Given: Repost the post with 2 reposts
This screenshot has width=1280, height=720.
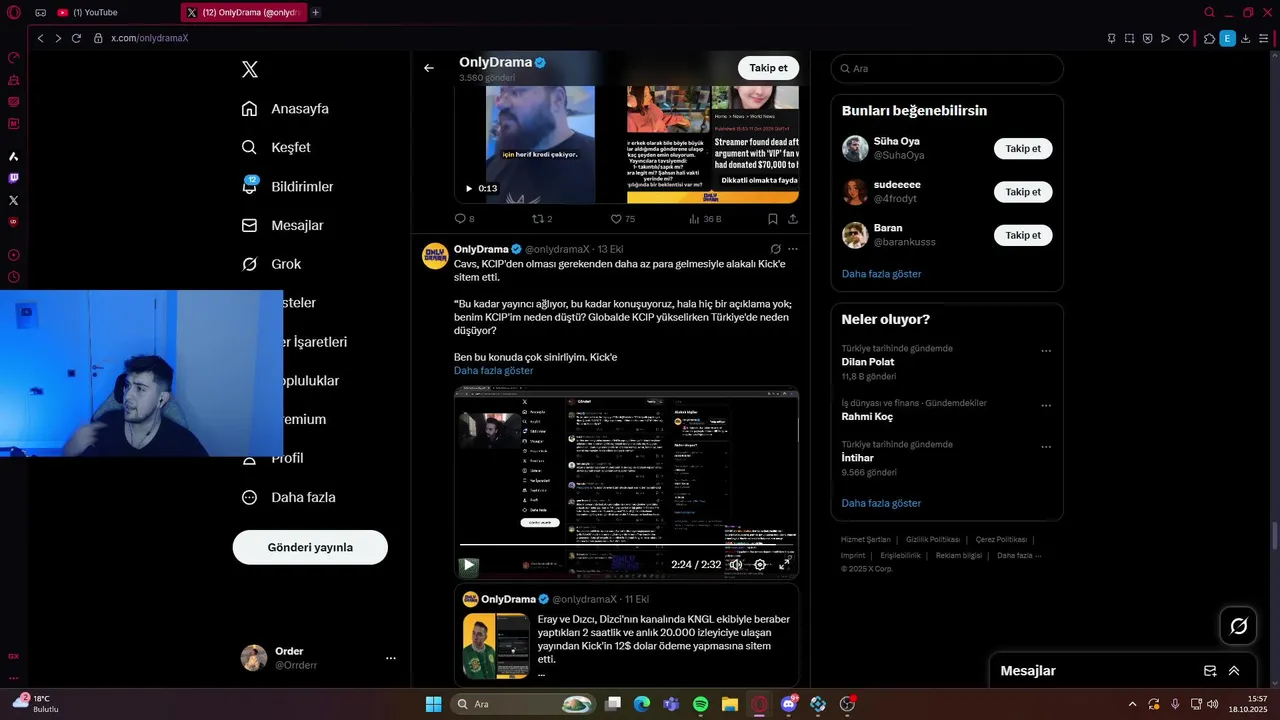Looking at the screenshot, I should pos(541,219).
